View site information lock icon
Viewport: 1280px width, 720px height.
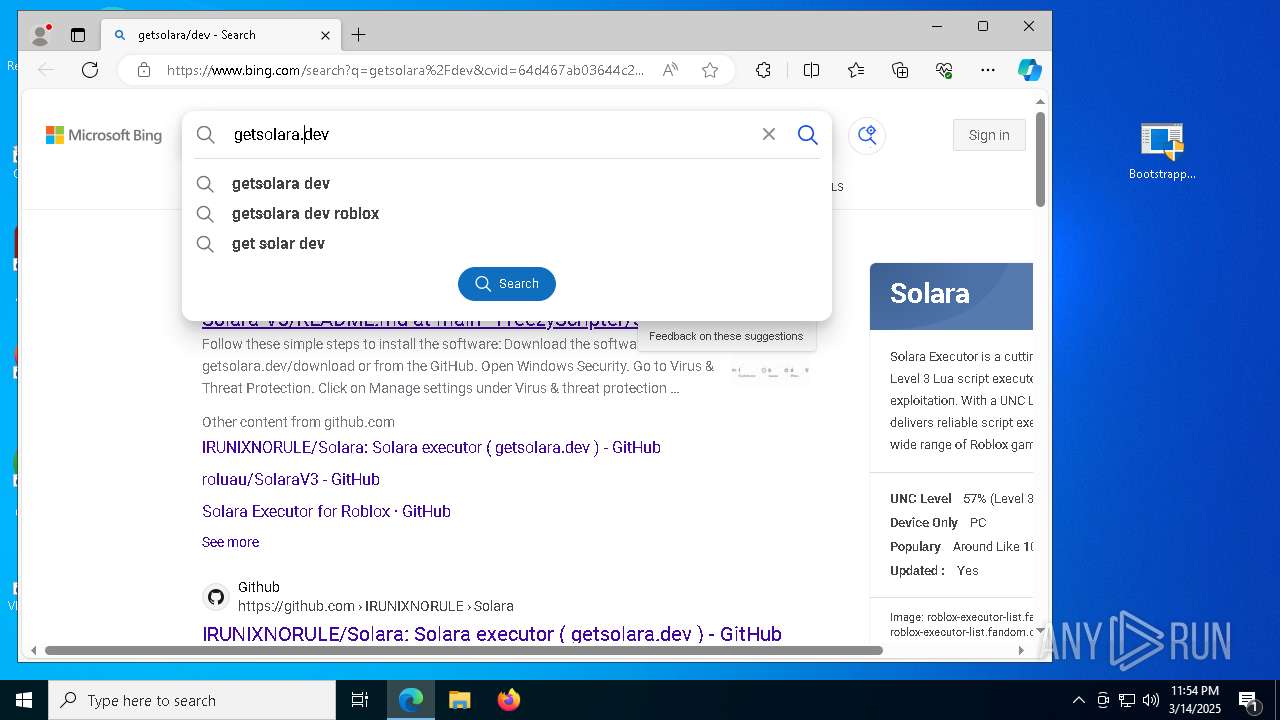[144, 70]
